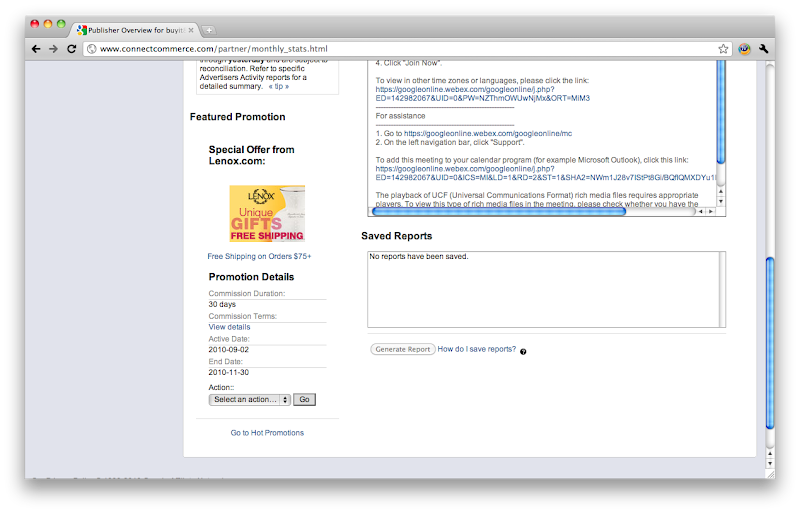
Task: Click the green zoom window button
Action: tap(61, 23)
